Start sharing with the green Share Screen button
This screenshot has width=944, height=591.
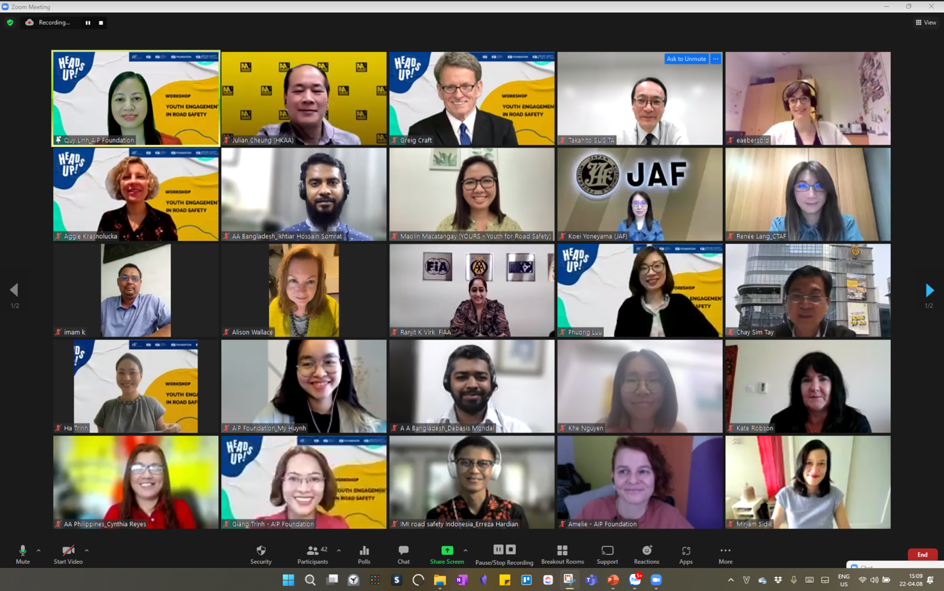coord(447,554)
